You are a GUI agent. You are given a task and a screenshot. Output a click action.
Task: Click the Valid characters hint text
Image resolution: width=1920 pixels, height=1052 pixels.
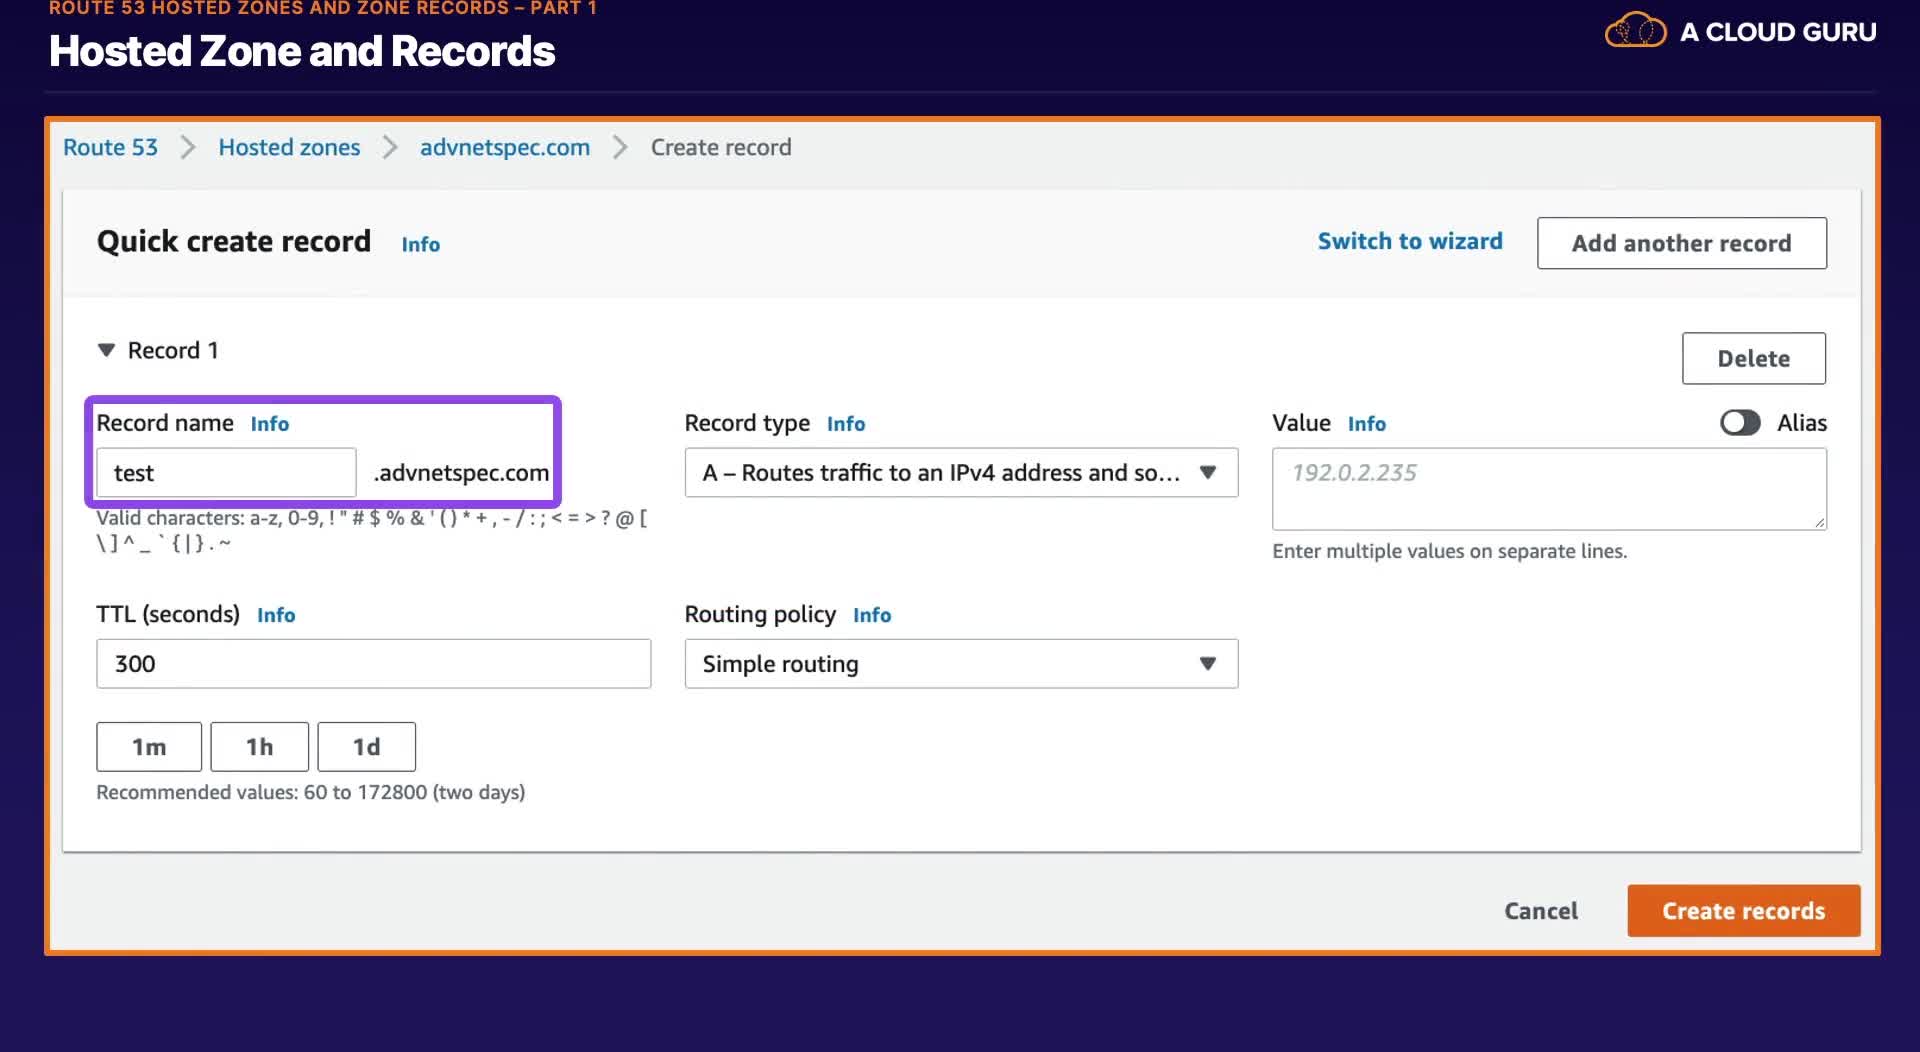372,530
